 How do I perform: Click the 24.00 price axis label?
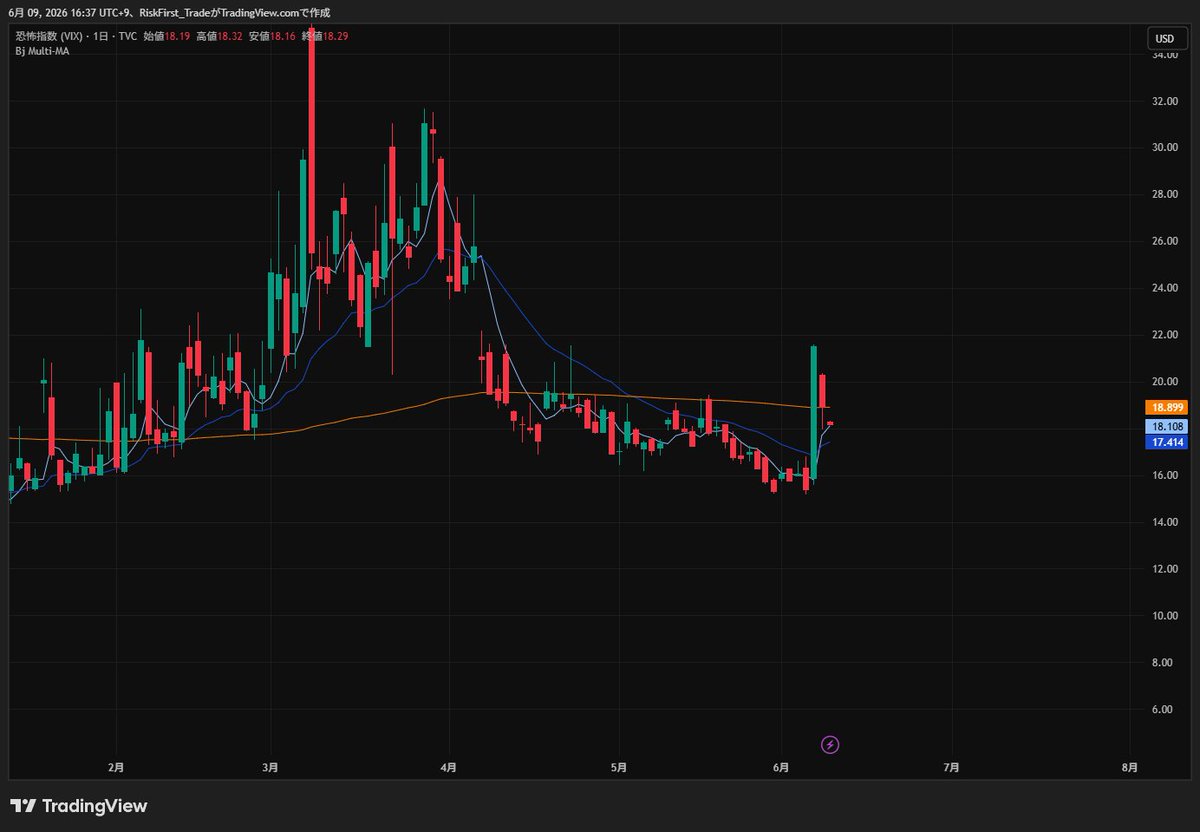[1164, 289]
